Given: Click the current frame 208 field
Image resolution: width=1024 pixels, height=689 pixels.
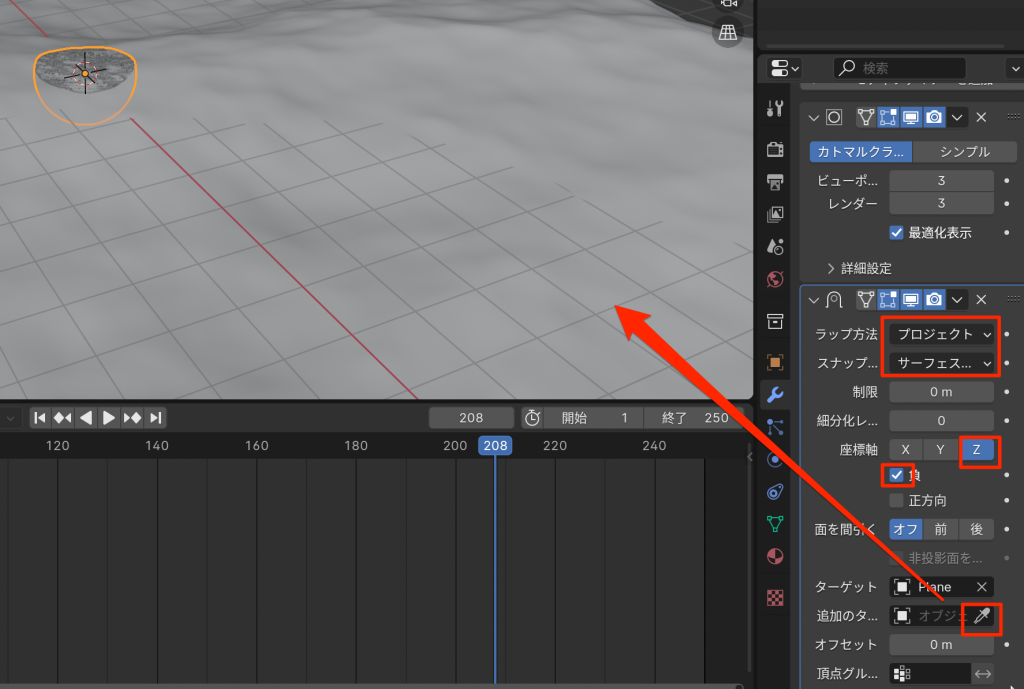Looking at the screenshot, I should [x=471, y=418].
